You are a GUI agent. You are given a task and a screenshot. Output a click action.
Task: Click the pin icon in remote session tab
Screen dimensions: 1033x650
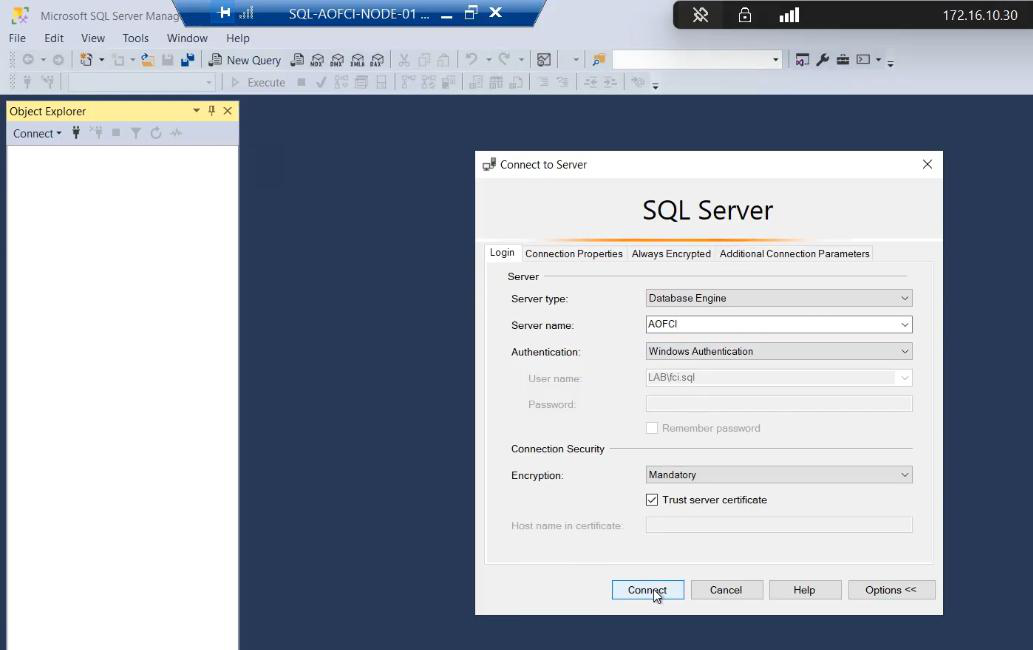(225, 13)
